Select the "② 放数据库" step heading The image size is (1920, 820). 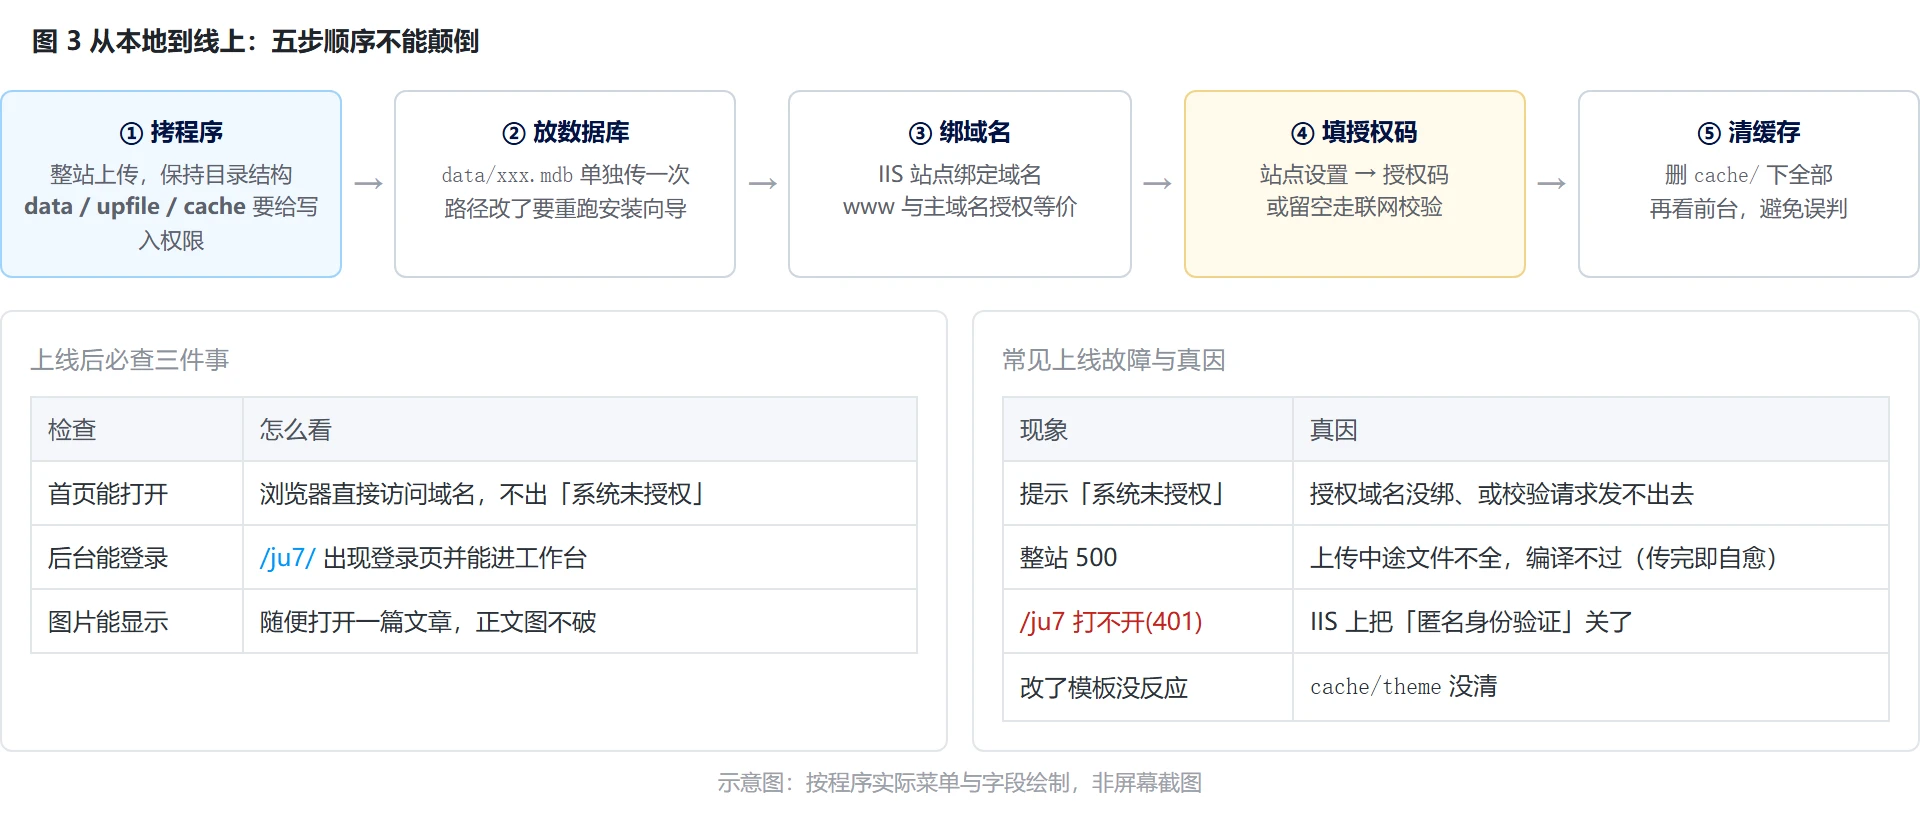click(565, 132)
